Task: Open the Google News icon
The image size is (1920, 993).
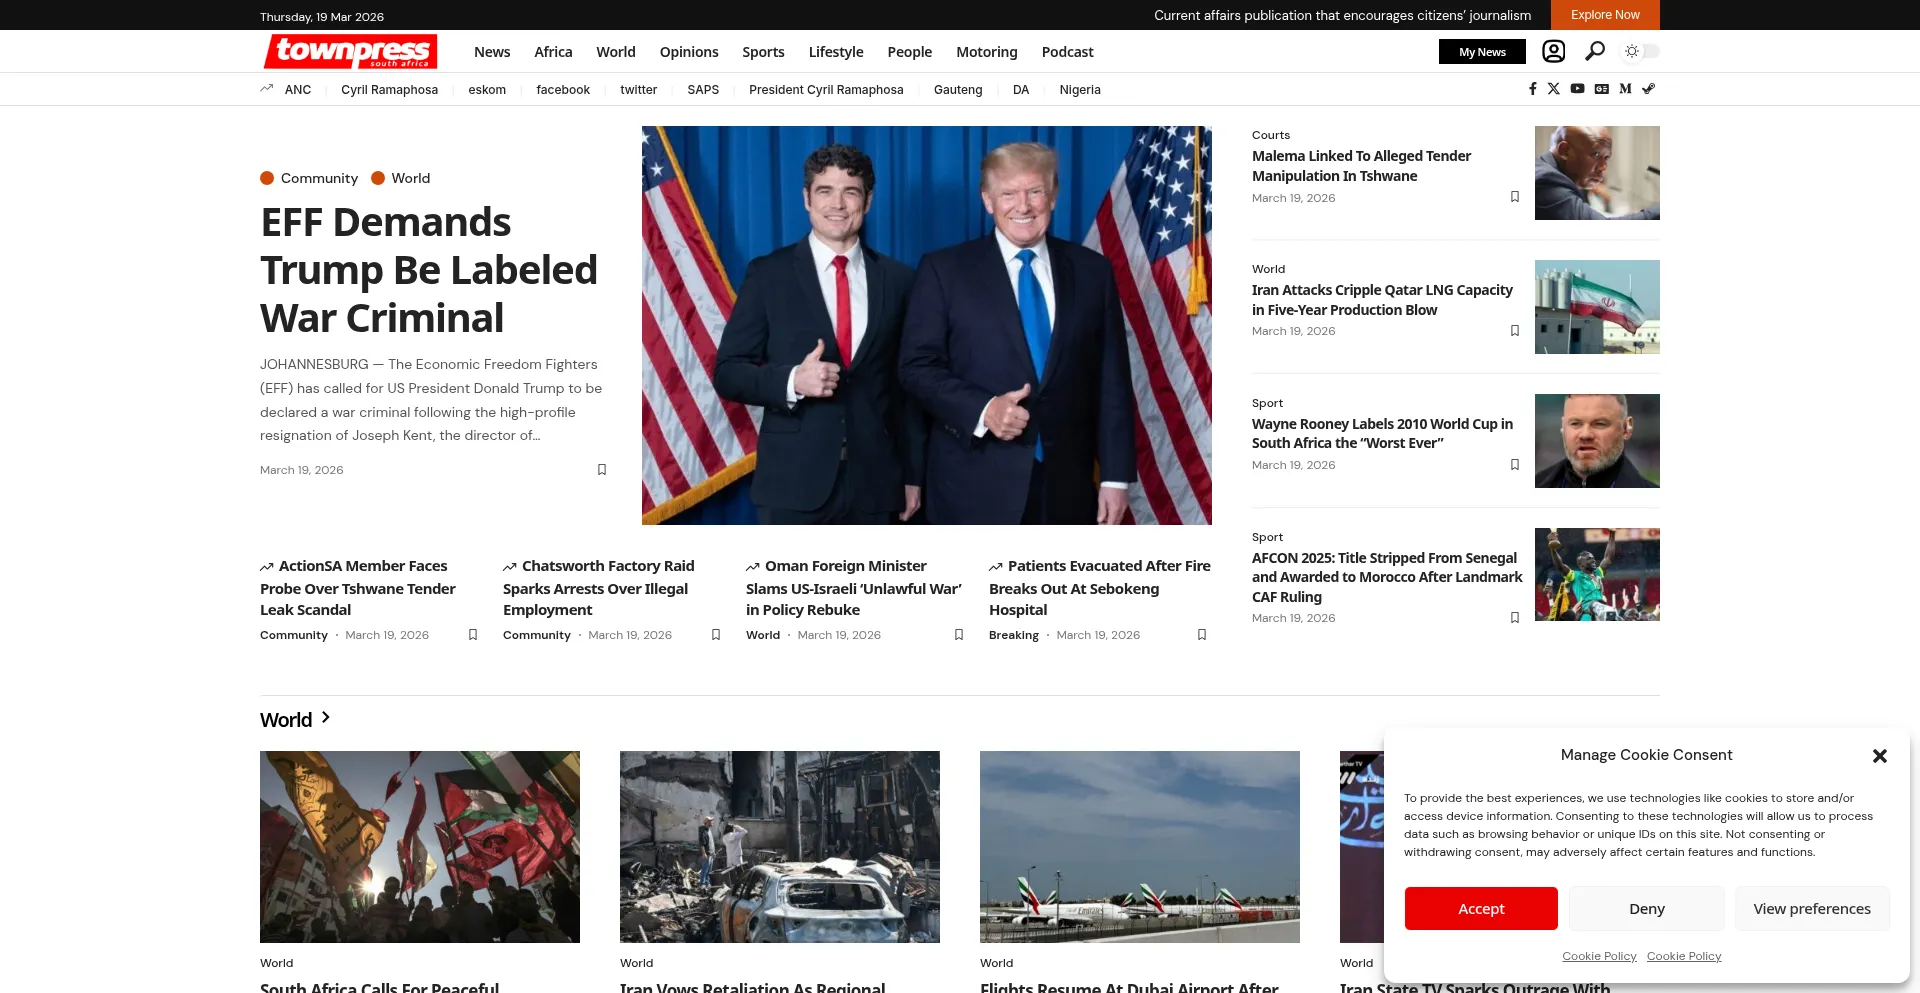Action: 1602,89
